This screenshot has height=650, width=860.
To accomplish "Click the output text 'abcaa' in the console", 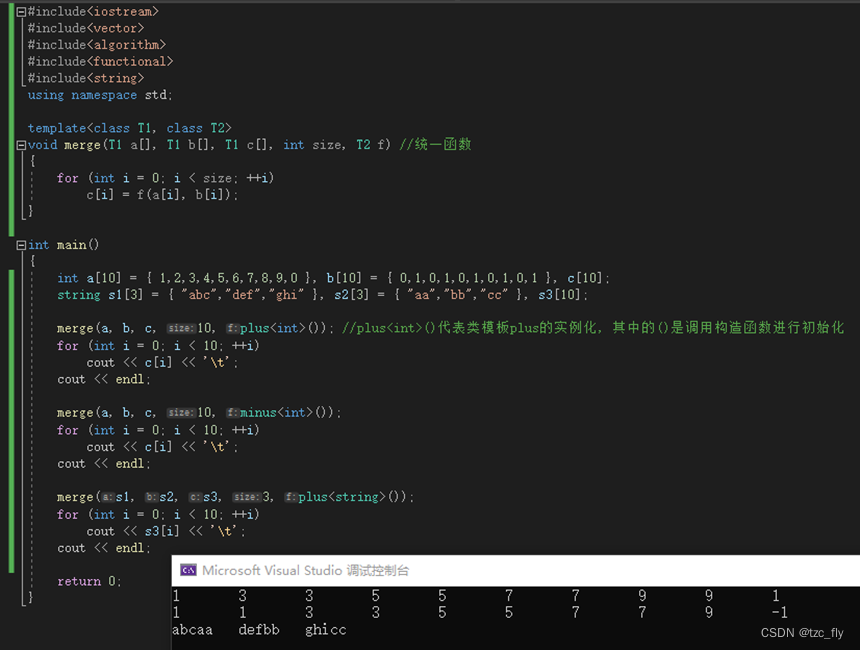I will click(191, 630).
